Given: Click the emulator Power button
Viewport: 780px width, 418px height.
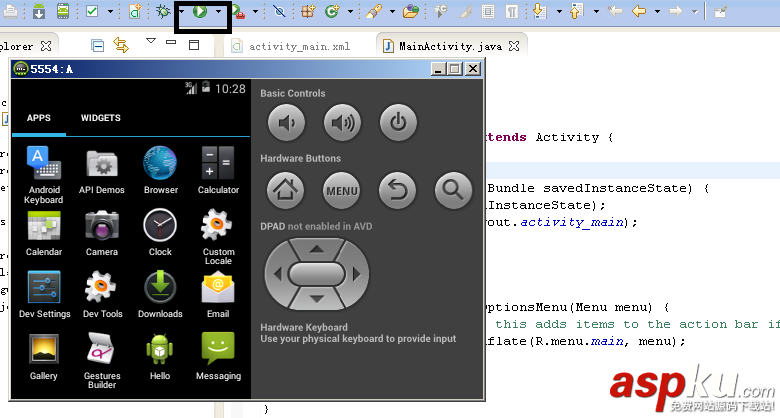Looking at the screenshot, I should tap(398, 122).
